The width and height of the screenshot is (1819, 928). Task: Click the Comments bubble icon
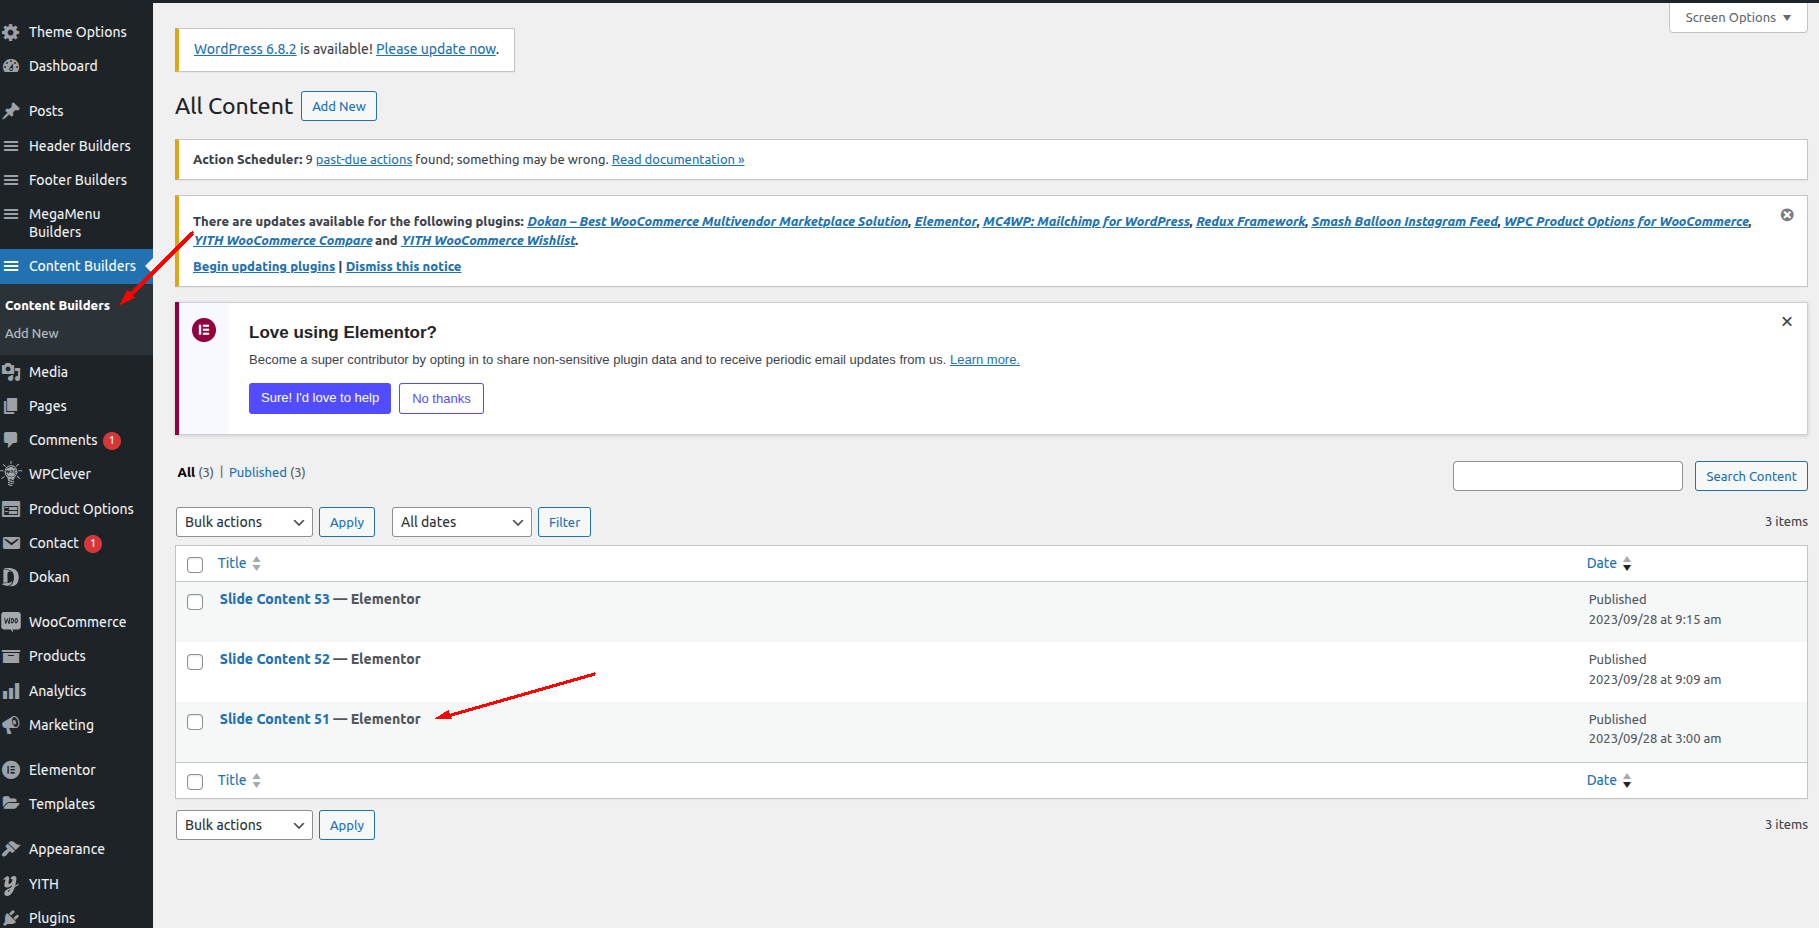click(x=11, y=440)
